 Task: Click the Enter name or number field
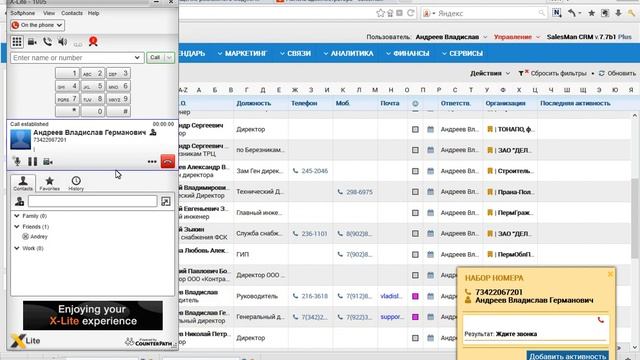(x=73, y=58)
